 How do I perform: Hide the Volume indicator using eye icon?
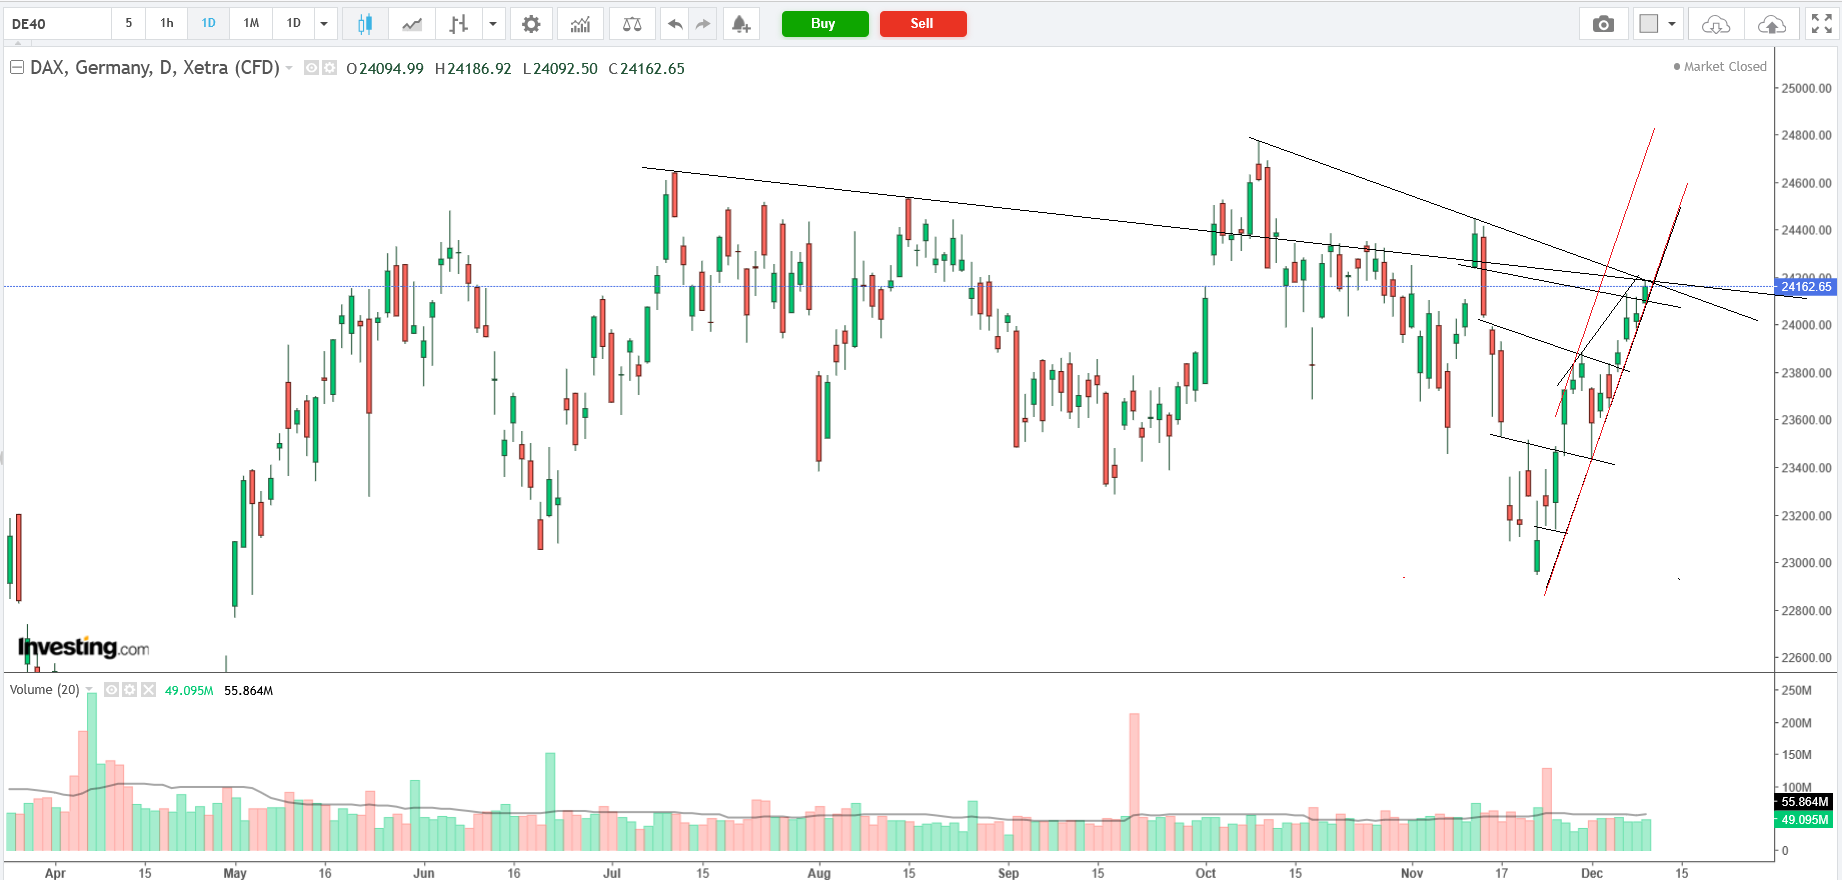112,690
